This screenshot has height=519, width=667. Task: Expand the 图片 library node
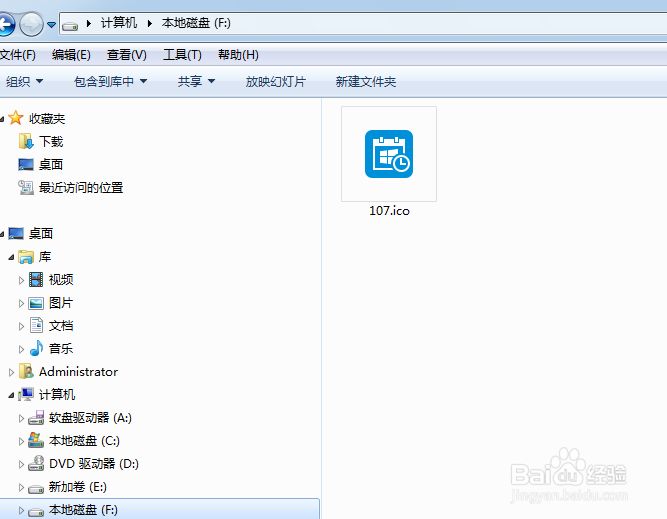click(21, 303)
